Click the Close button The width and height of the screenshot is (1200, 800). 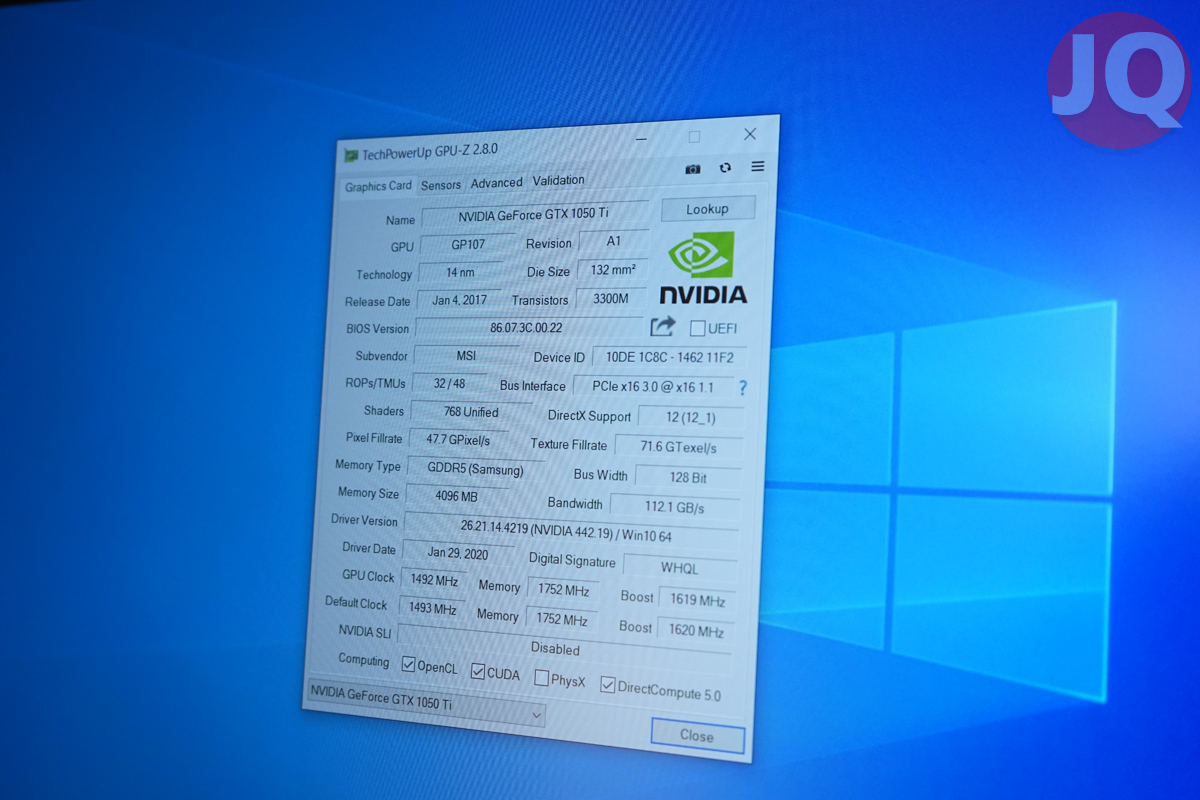tap(697, 736)
